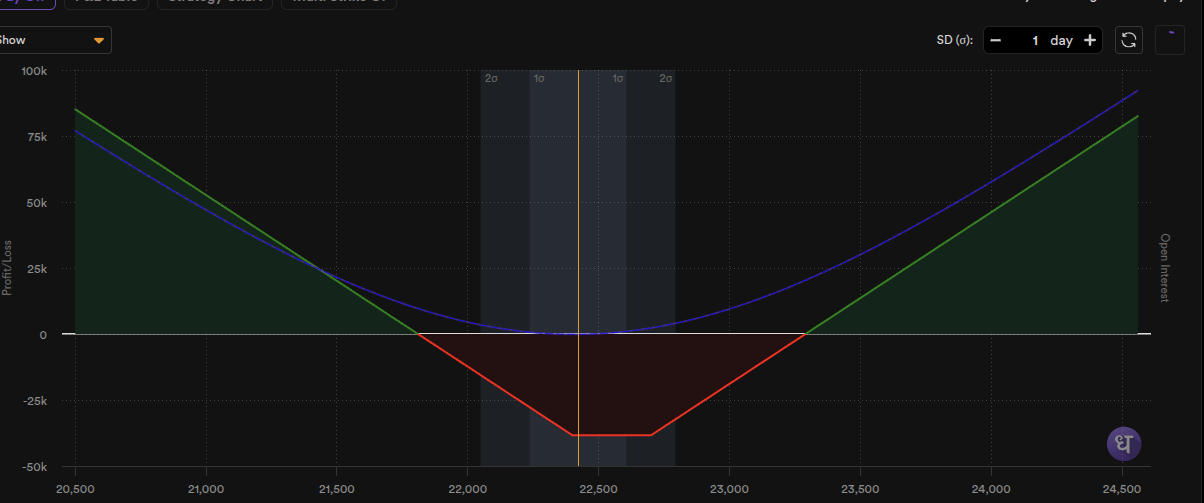1204x503 pixels.
Task: Click the 100k y-axis label
Action: (35, 71)
